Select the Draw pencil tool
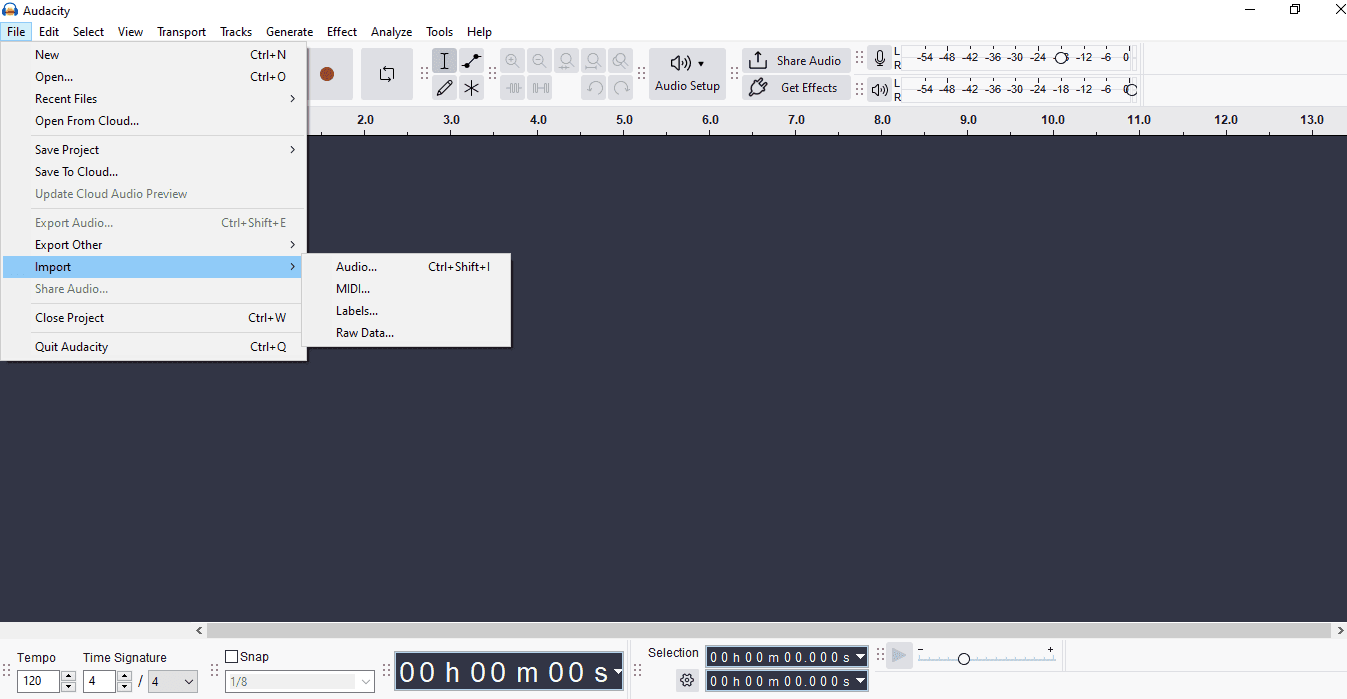This screenshot has width=1347, height=699. coord(445,88)
